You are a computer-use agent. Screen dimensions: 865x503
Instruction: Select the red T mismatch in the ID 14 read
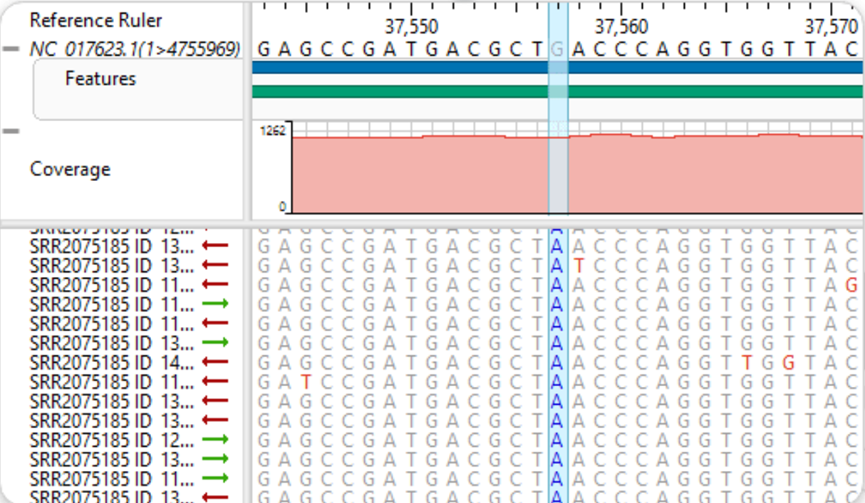point(746,362)
